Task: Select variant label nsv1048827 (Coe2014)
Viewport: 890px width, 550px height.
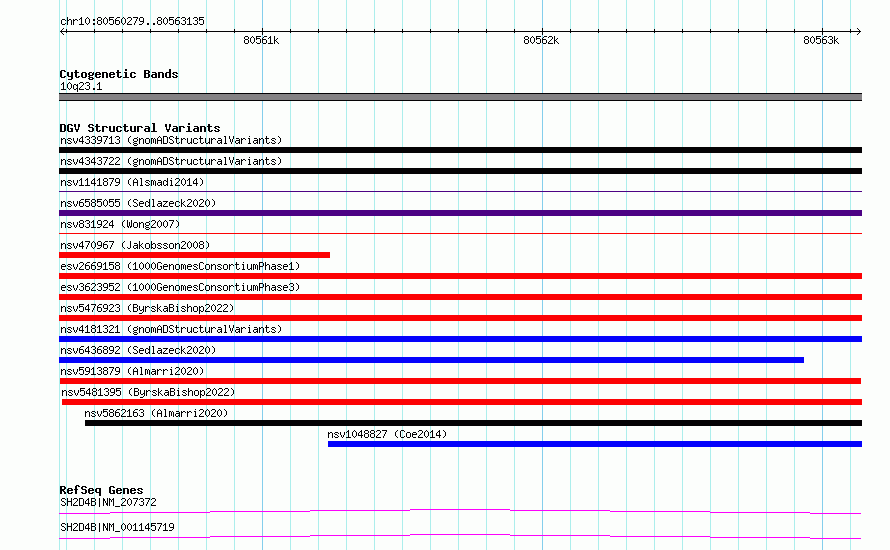Action: 387,434
